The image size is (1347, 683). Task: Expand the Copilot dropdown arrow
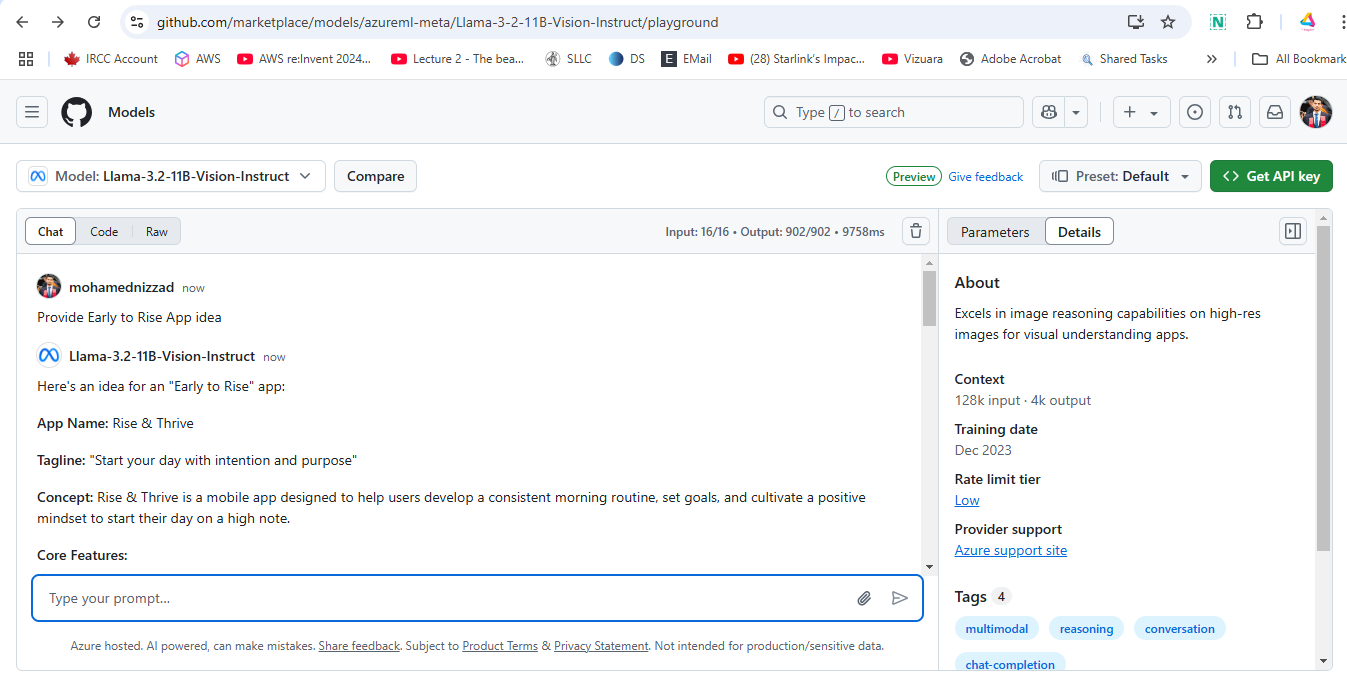[1076, 112]
